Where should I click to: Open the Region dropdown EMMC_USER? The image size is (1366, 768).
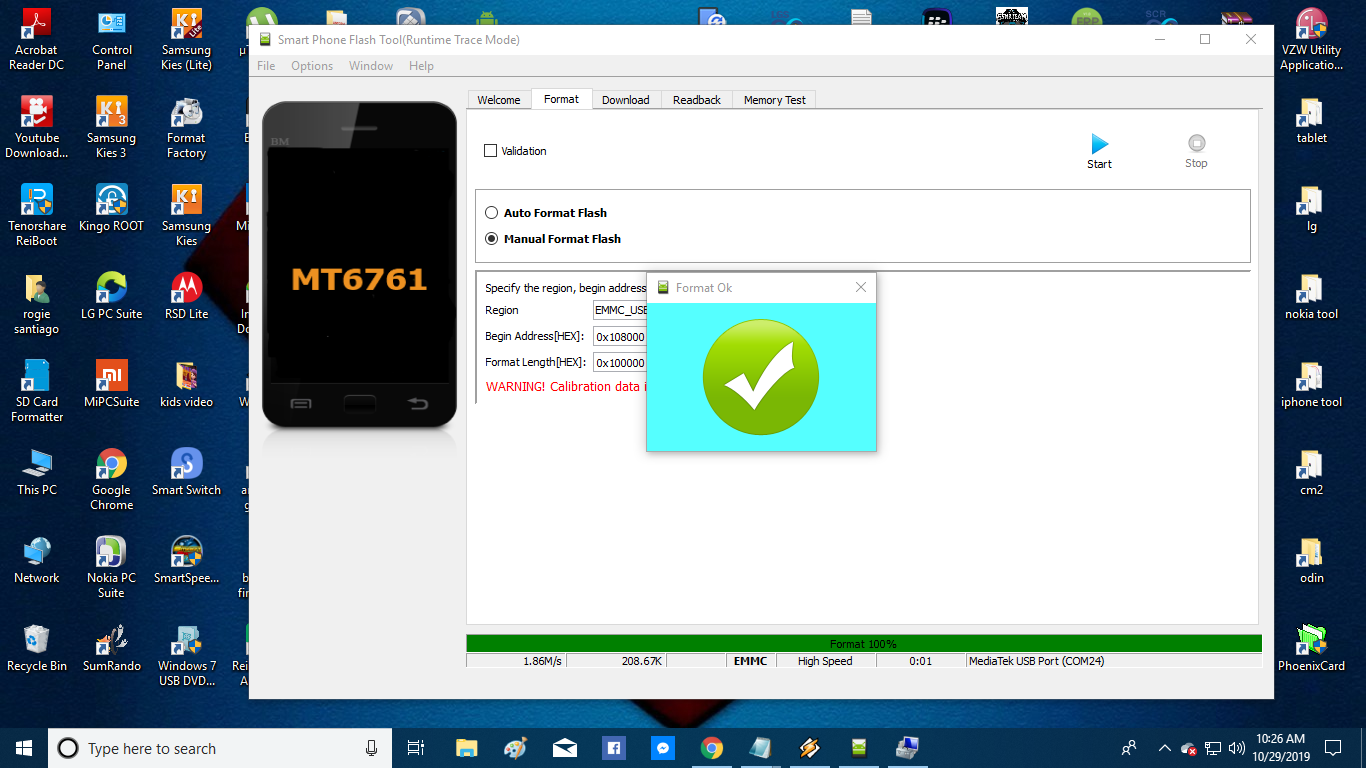pos(620,310)
